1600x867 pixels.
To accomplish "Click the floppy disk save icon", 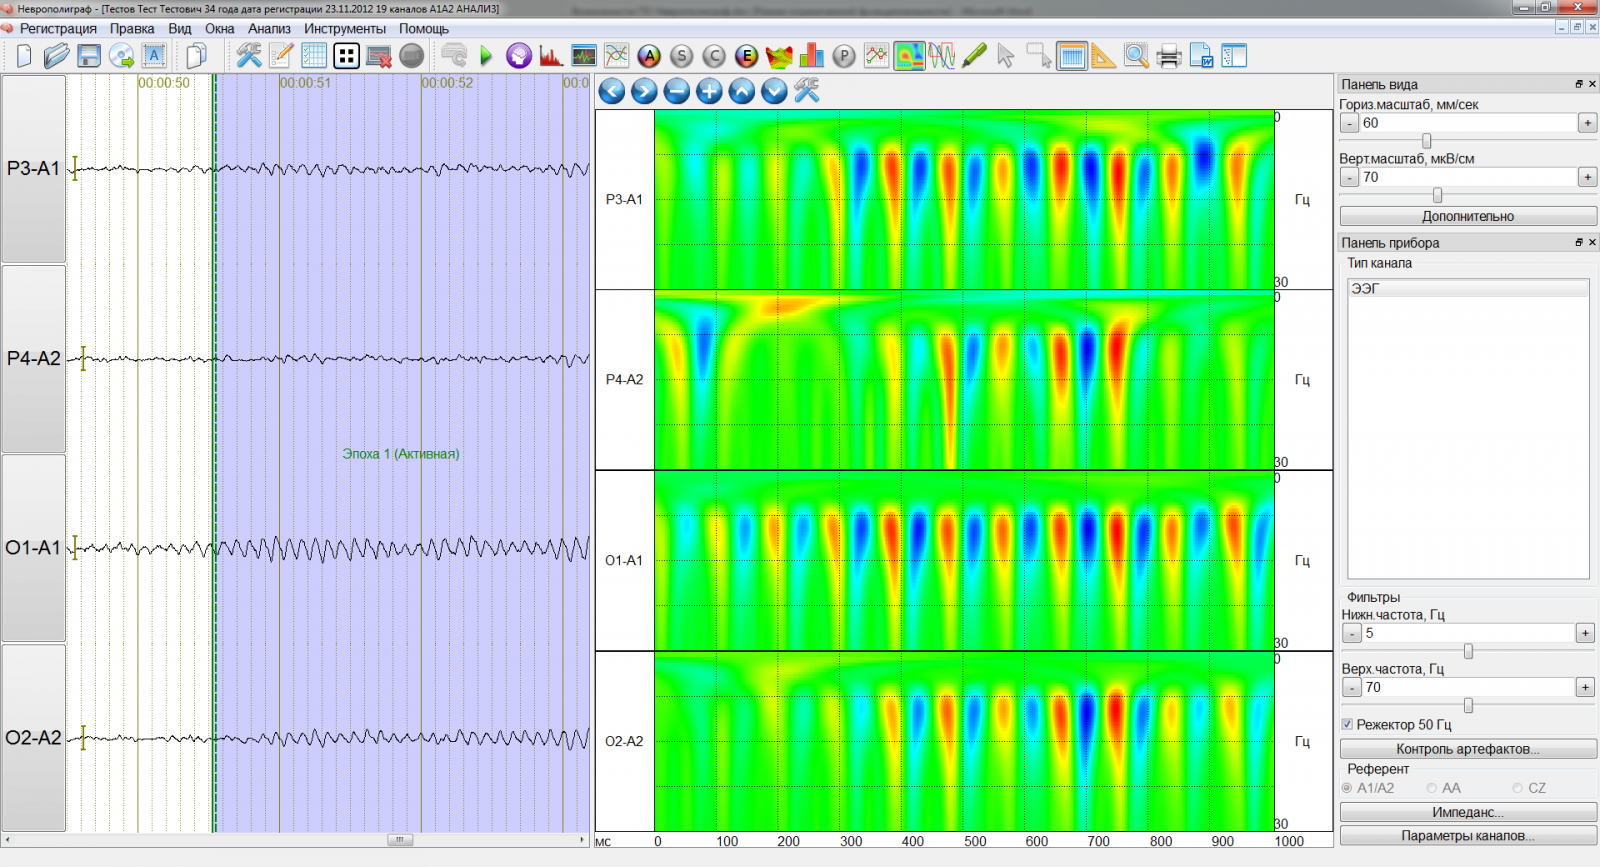I will click(x=89, y=56).
